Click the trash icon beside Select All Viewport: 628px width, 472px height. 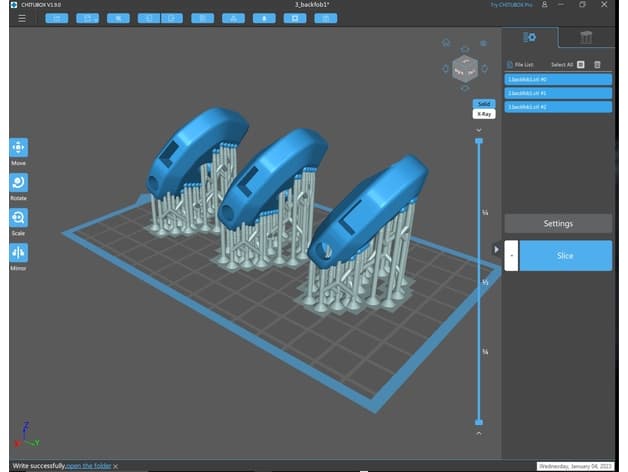click(597, 65)
